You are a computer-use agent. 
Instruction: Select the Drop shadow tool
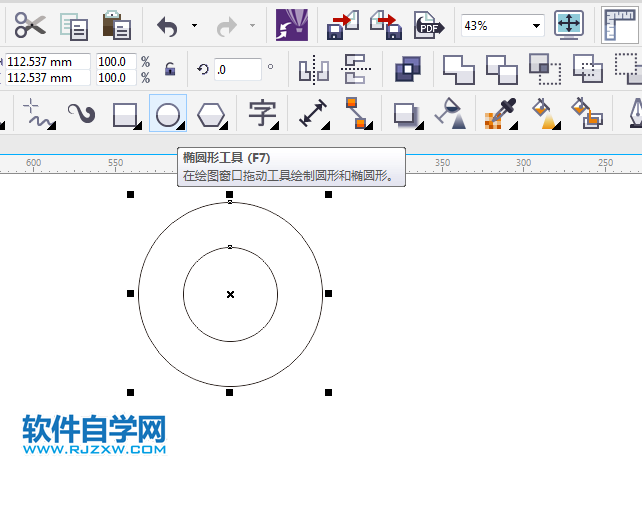(408, 116)
